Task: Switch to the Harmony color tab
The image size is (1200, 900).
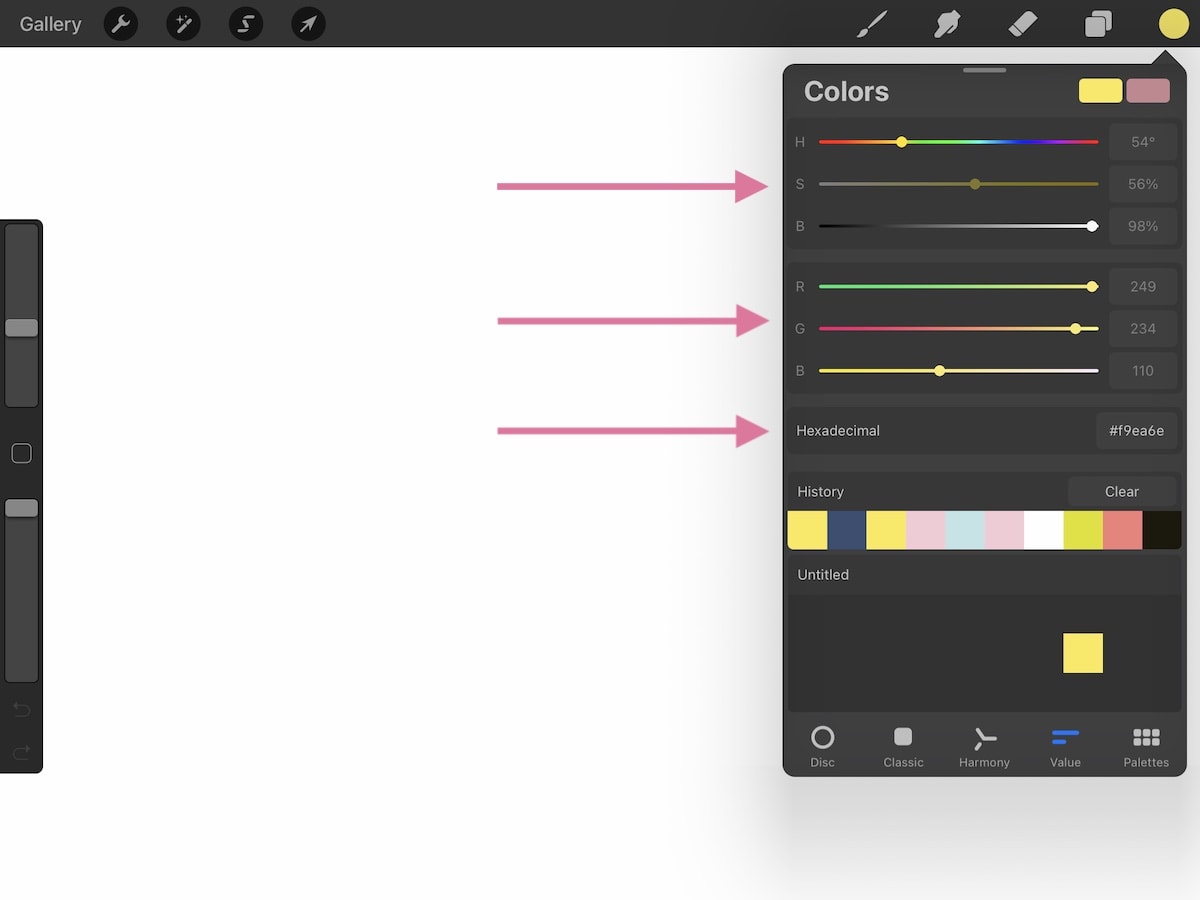Action: [984, 747]
